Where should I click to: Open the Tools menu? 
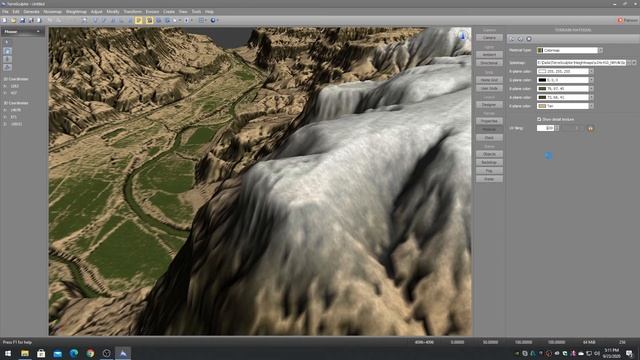[196, 12]
